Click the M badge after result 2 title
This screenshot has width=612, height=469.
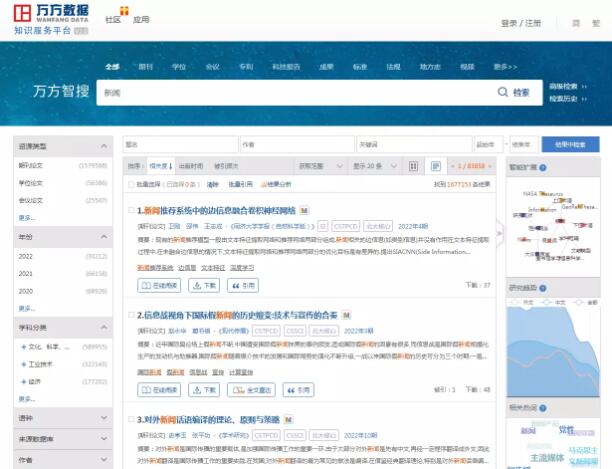point(346,315)
